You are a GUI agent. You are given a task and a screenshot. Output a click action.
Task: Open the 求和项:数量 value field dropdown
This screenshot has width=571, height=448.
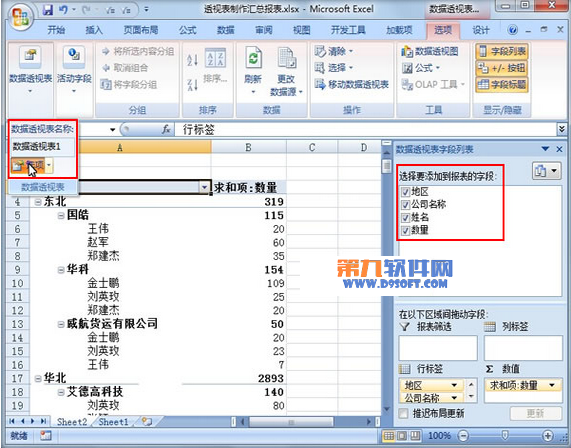[552, 385]
